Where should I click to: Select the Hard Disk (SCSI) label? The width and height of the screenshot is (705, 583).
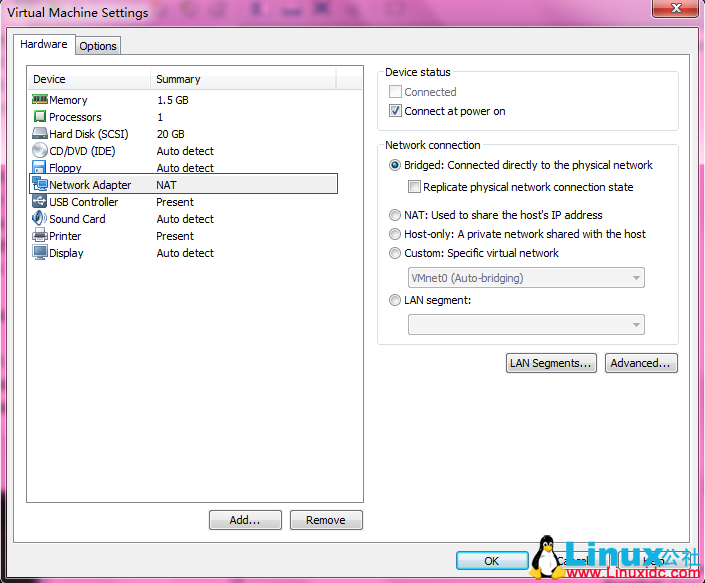point(89,134)
